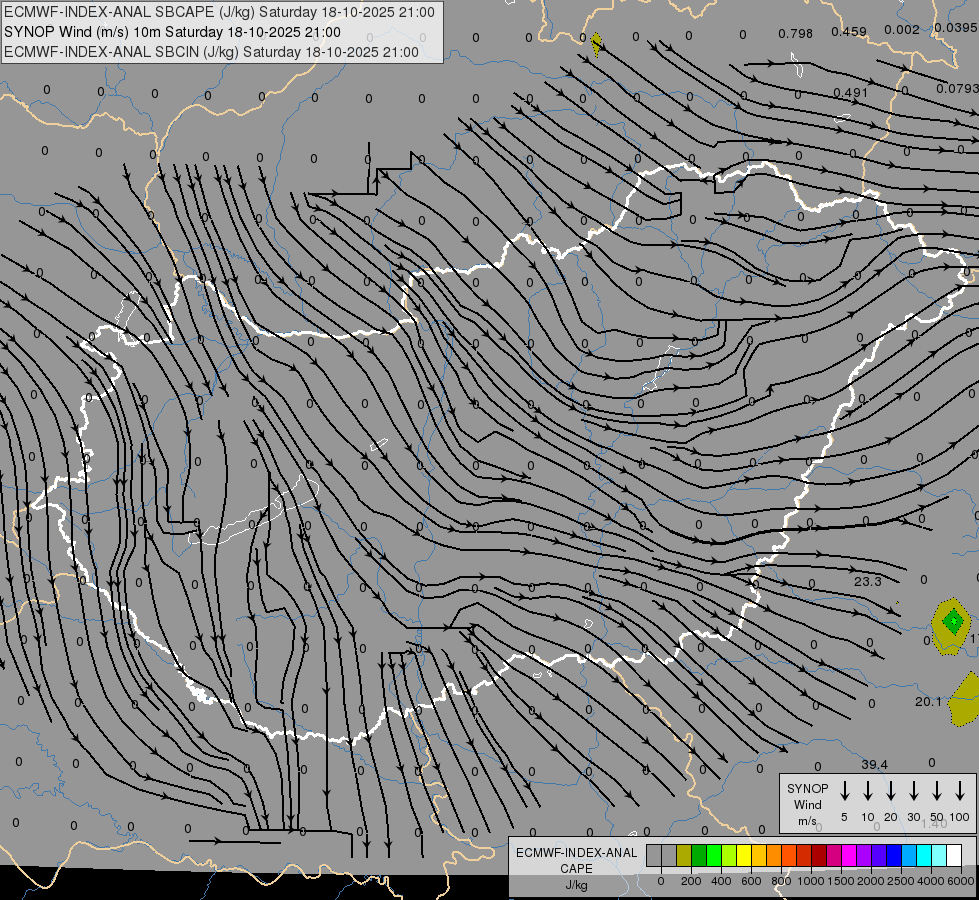The width and height of the screenshot is (979, 900).
Task: Click the 6000 tick label on the CAPE scale
Action: (962, 881)
